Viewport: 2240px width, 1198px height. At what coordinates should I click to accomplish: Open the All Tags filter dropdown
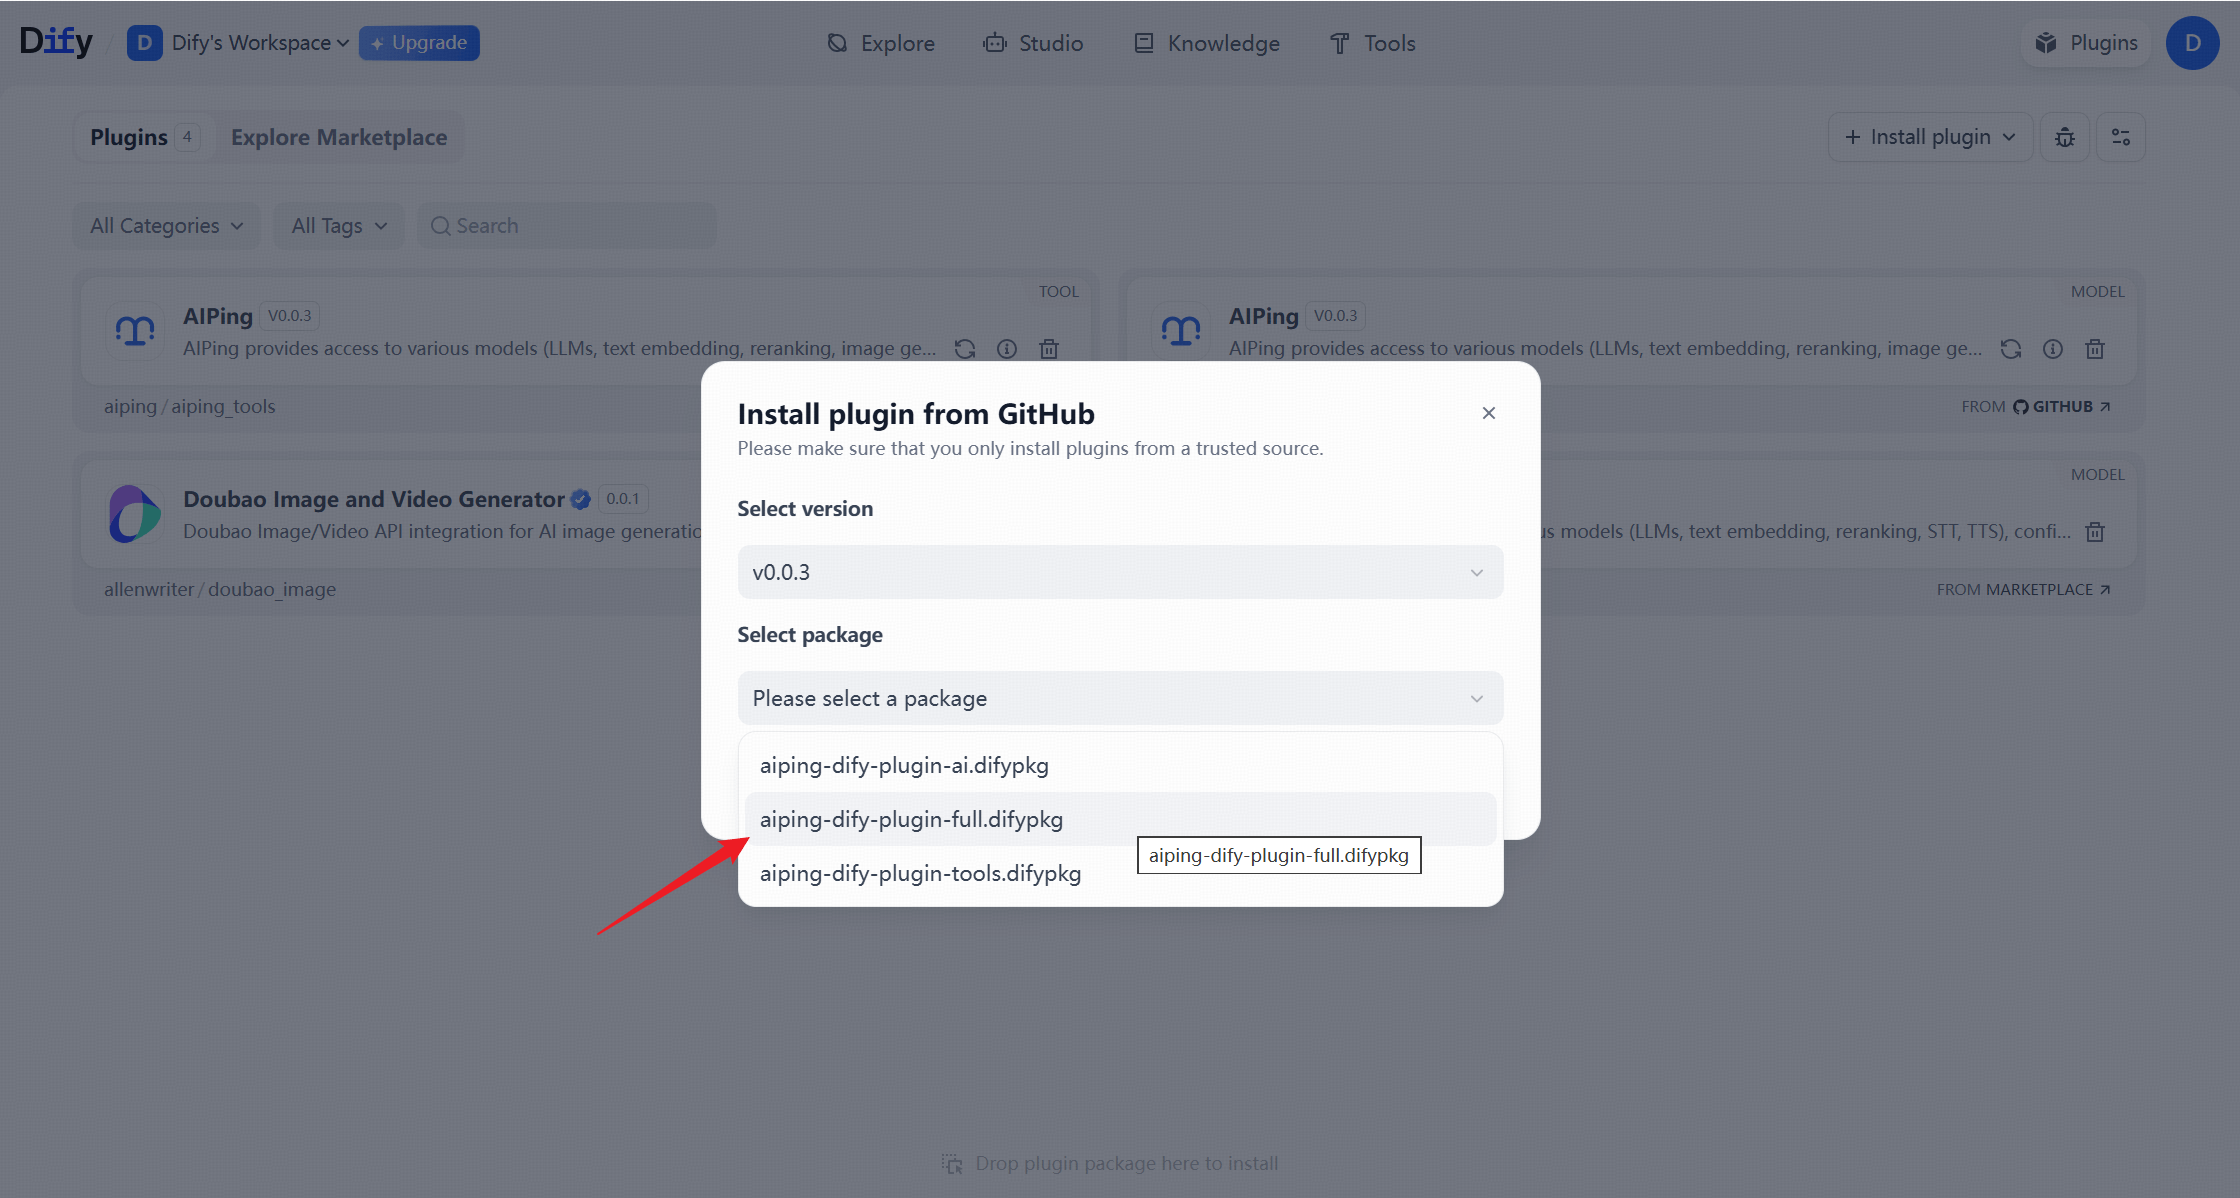pyautogui.click(x=339, y=226)
